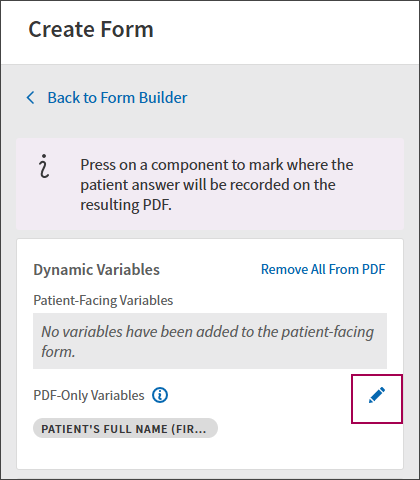Edit PDF-only variables with pencil icon
This screenshot has width=420, height=480.
pyautogui.click(x=377, y=395)
